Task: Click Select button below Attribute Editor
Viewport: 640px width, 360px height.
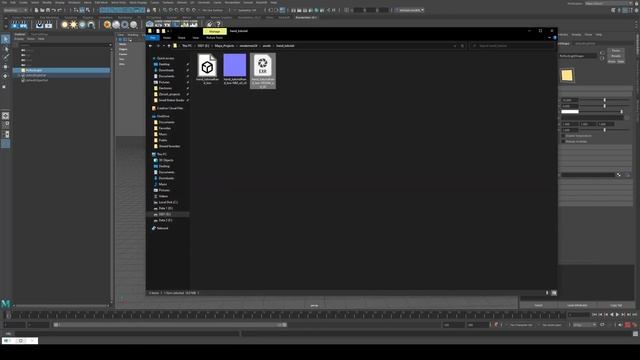Action: (x=538, y=305)
